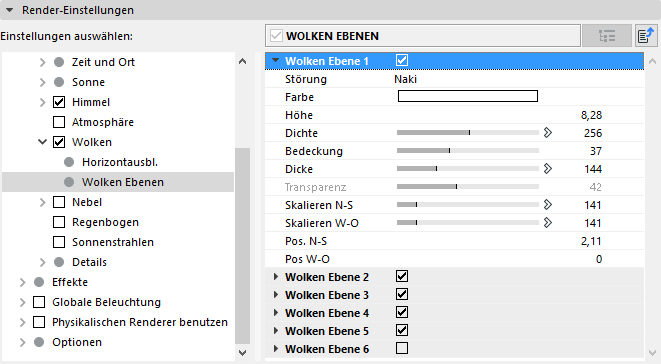Click the settings tree scroll down arrow

click(242, 353)
